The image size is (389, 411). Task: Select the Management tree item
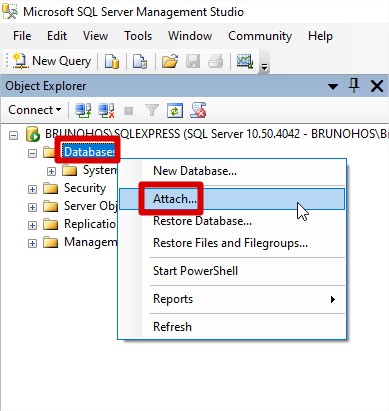90,242
